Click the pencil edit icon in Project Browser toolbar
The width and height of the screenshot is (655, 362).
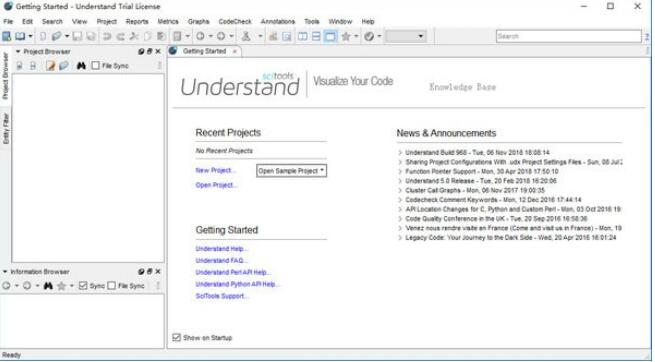(x=51, y=66)
